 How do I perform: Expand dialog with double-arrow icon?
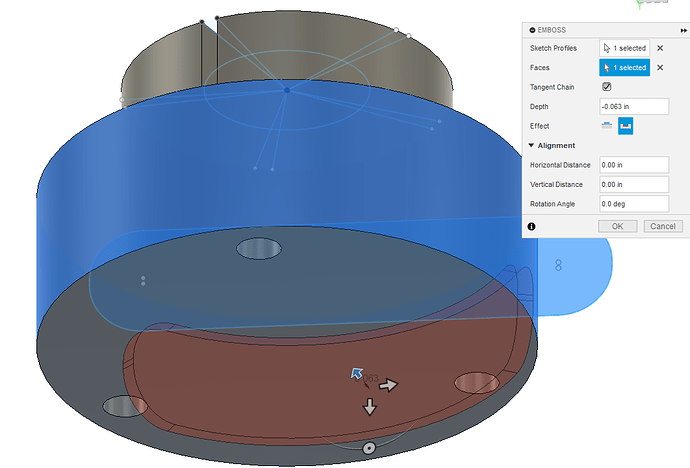[x=683, y=30]
